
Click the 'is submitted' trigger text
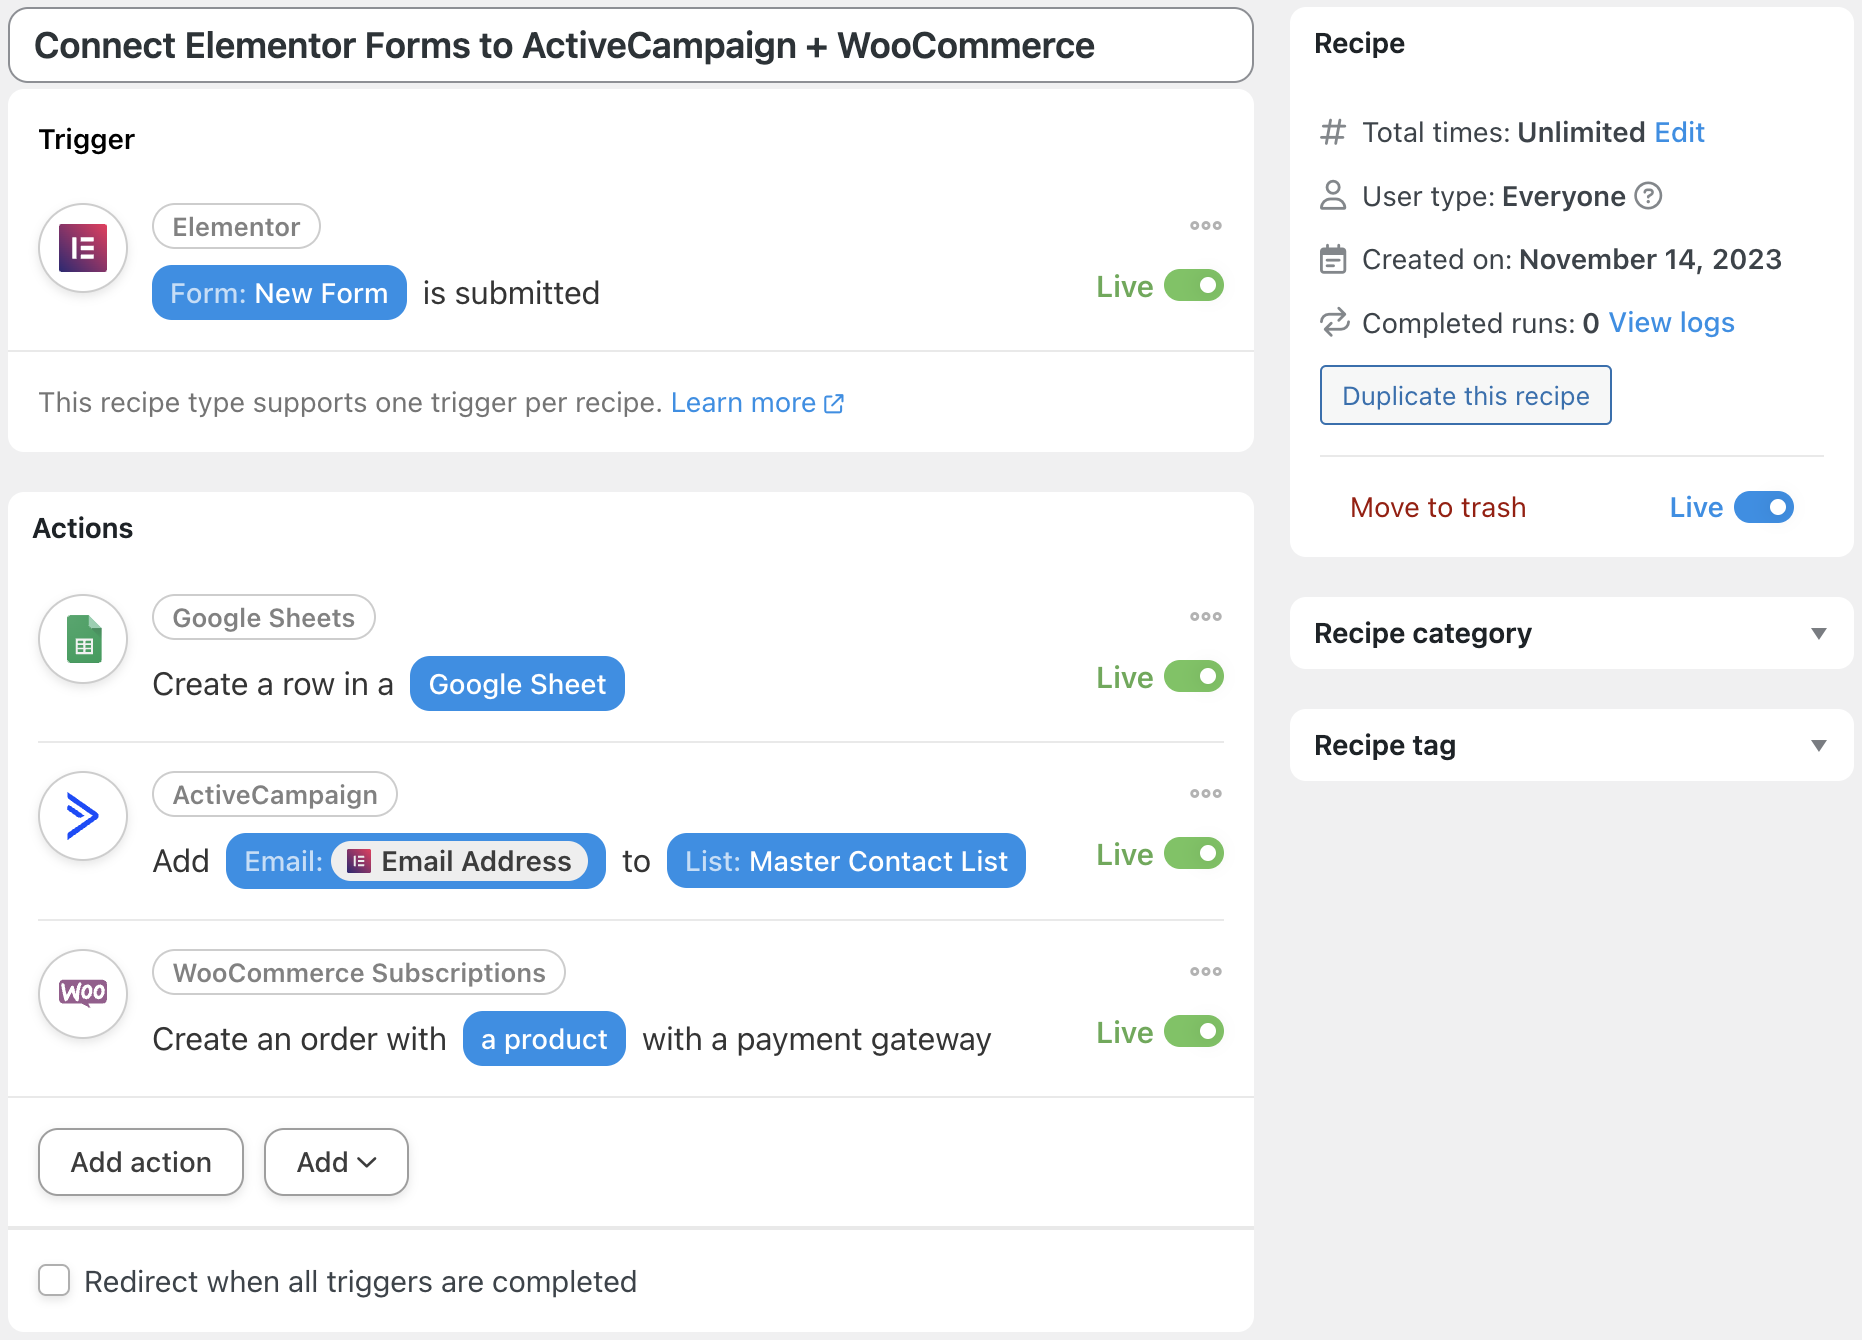tap(511, 293)
